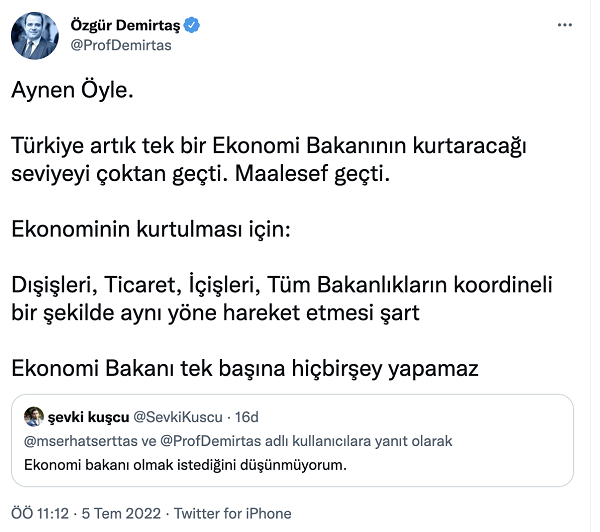Click the 'Aynen Öyle.' opening line

pyautogui.click(x=72, y=91)
